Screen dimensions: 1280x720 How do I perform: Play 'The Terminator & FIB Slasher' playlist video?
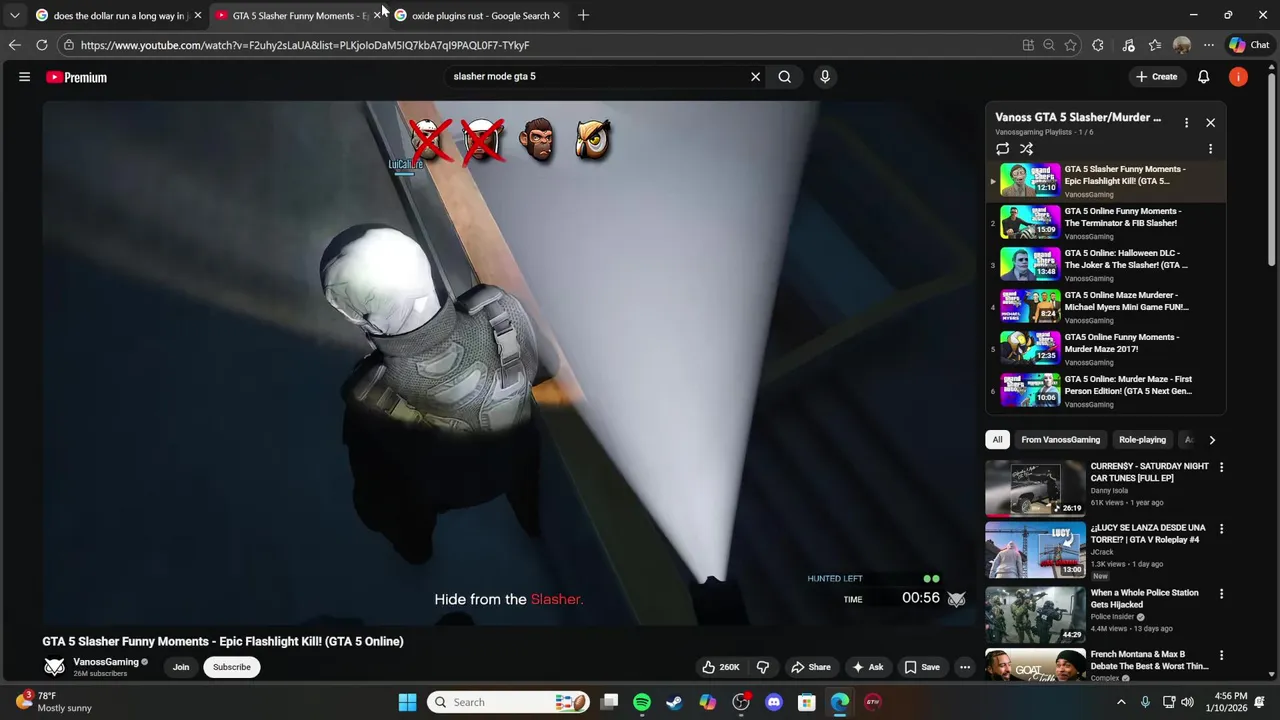click(1106, 222)
